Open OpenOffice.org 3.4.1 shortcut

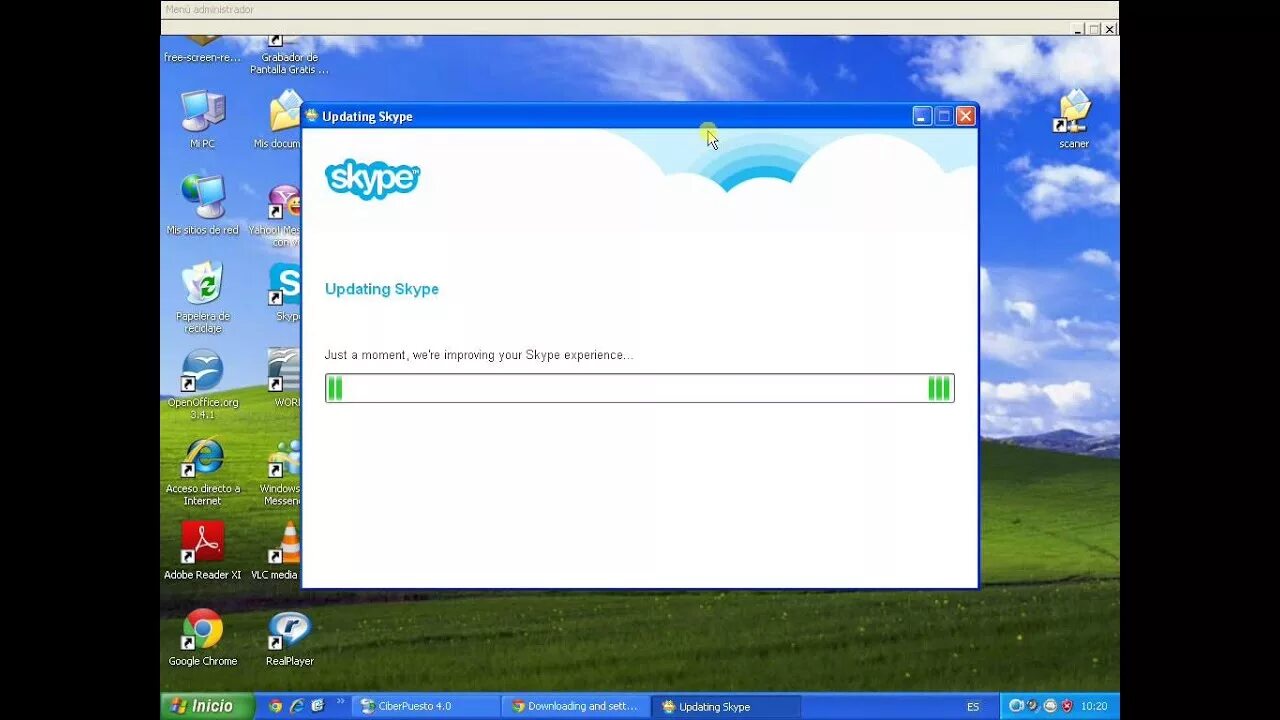[x=202, y=383]
